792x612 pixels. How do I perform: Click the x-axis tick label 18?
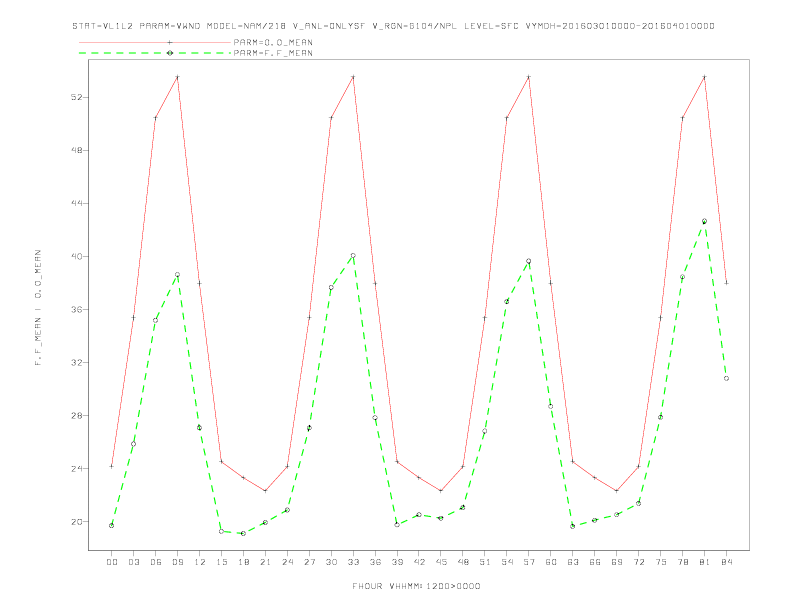tap(243, 562)
